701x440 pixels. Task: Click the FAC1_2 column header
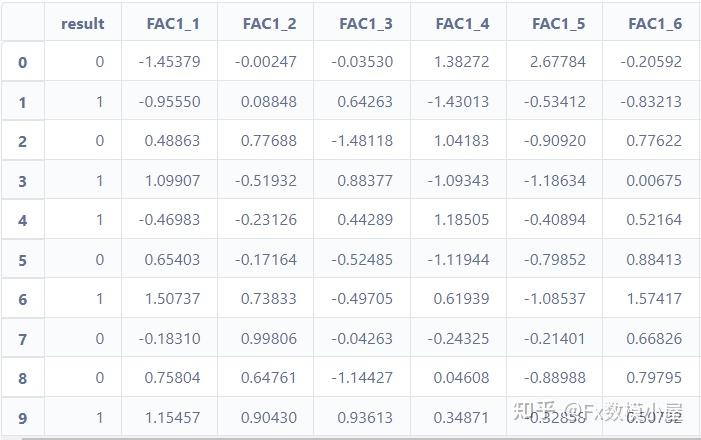(269, 23)
